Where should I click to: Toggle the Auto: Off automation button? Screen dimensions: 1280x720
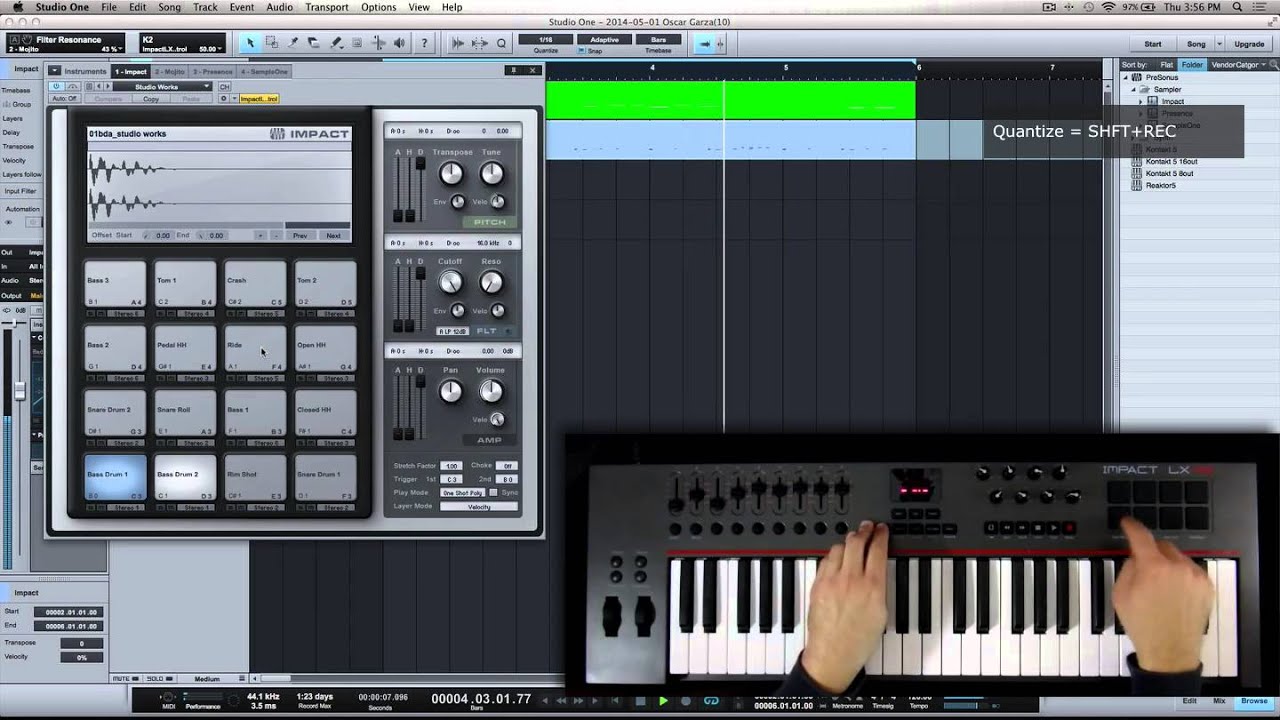click(65, 99)
